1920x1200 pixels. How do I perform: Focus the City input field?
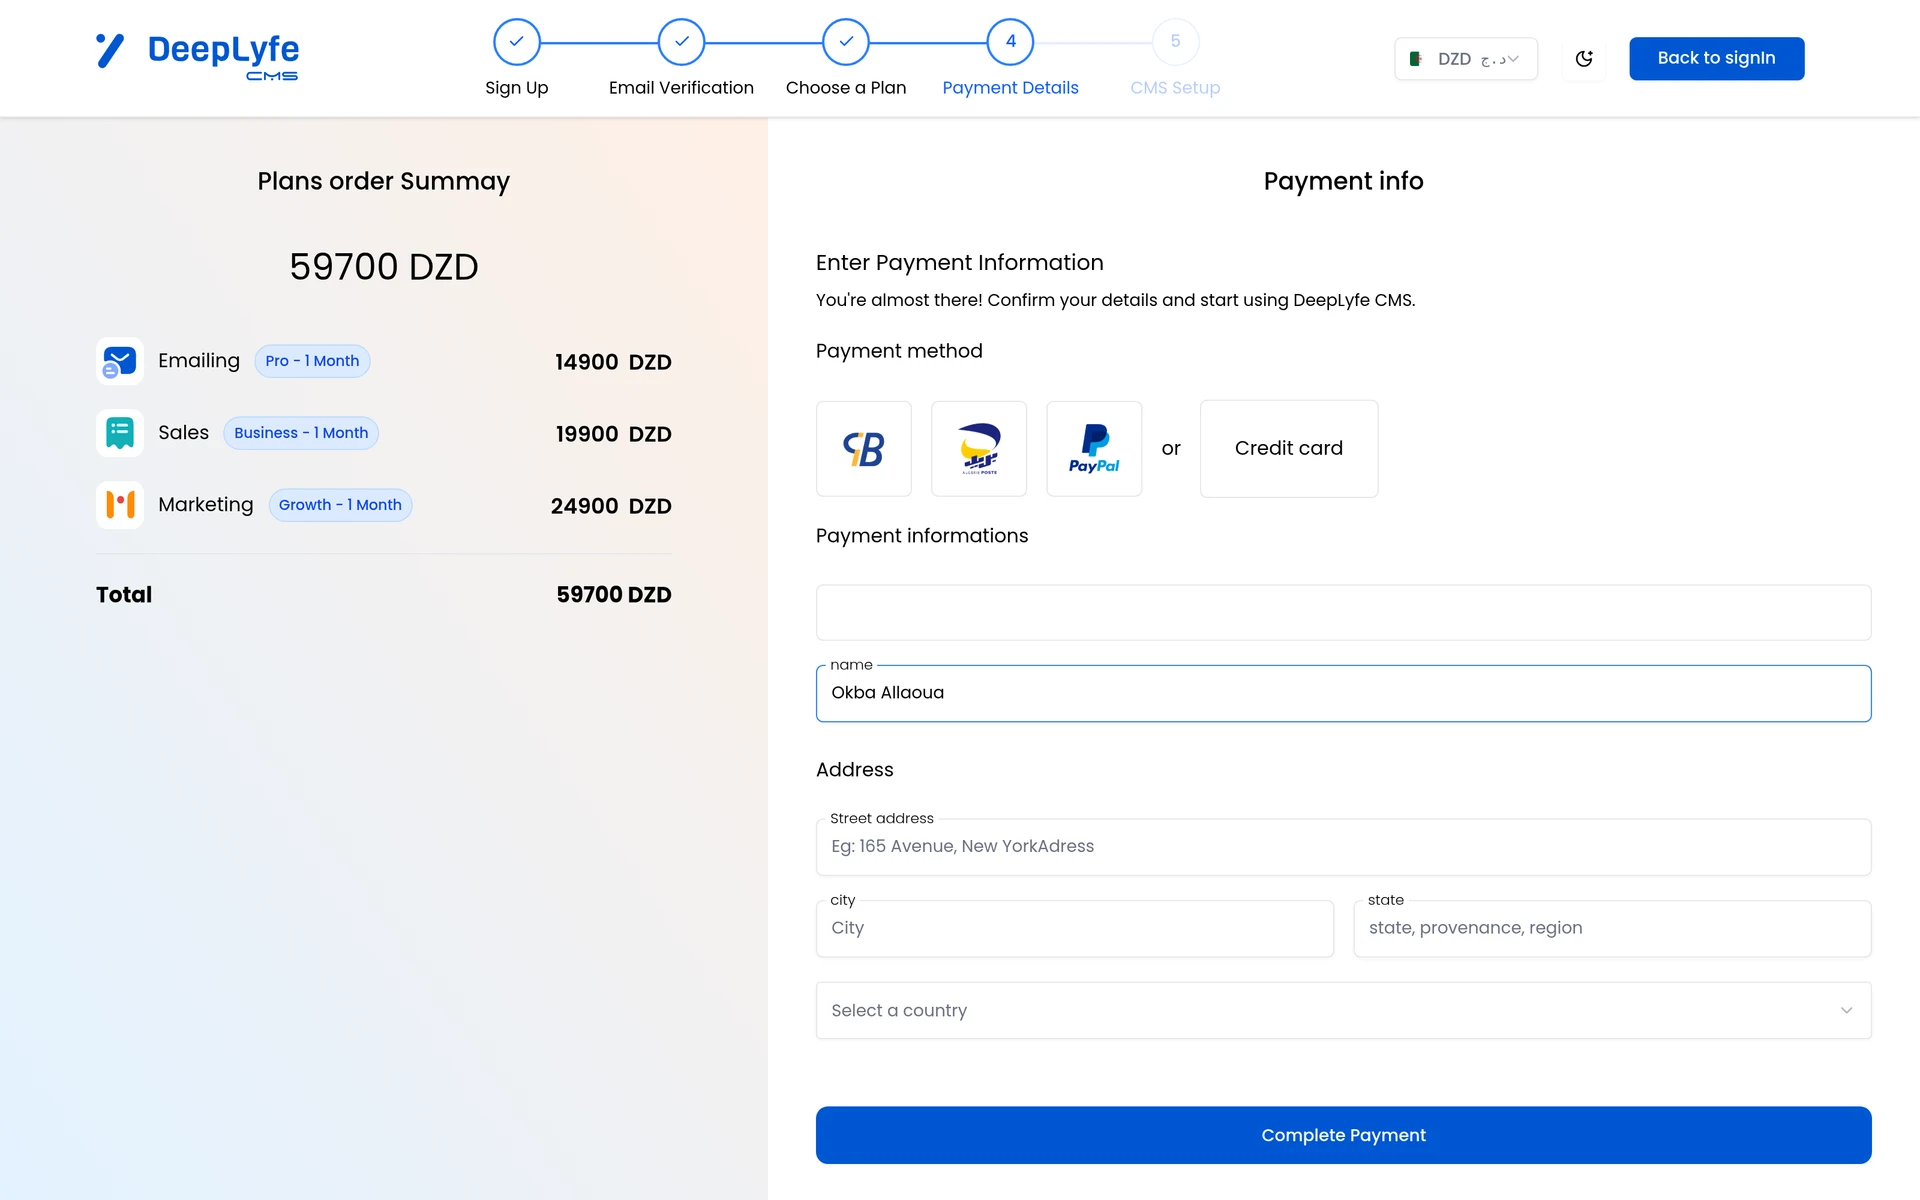pos(1075,928)
